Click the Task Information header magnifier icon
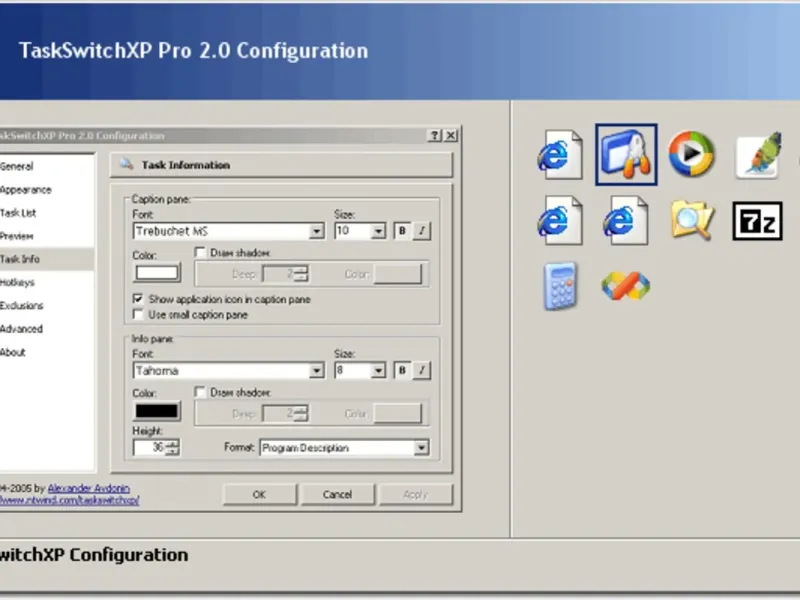 pyautogui.click(x=126, y=164)
